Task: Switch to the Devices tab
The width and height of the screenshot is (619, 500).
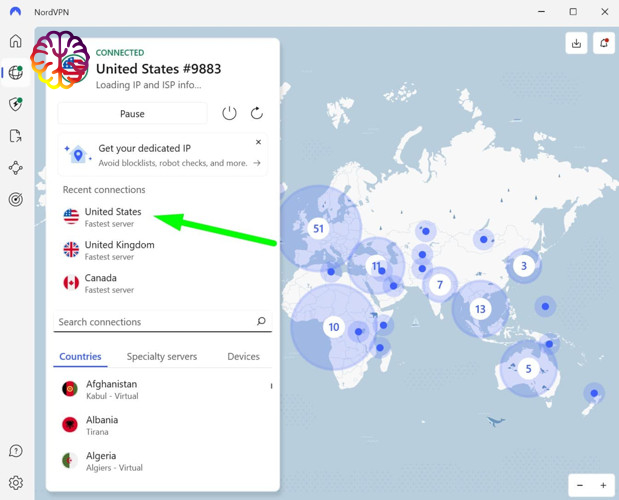Action: 243,356
